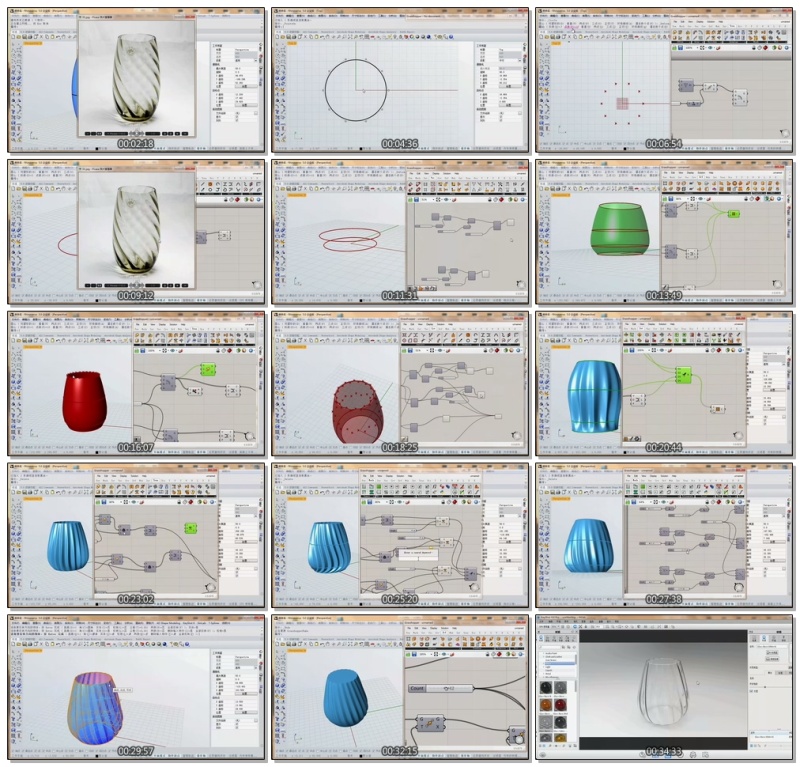800x767 pixels.
Task: Open the video frame stamped 00:09:12
Action: pyautogui.click(x=136, y=232)
